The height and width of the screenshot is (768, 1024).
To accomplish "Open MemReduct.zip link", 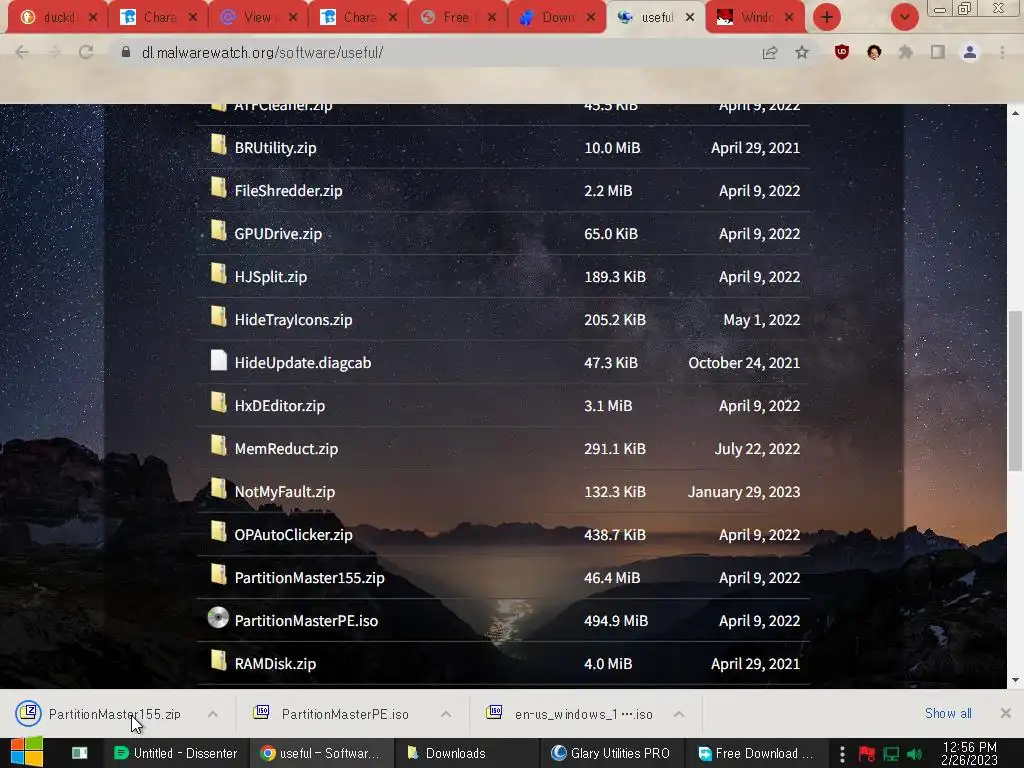I will coord(286,449).
